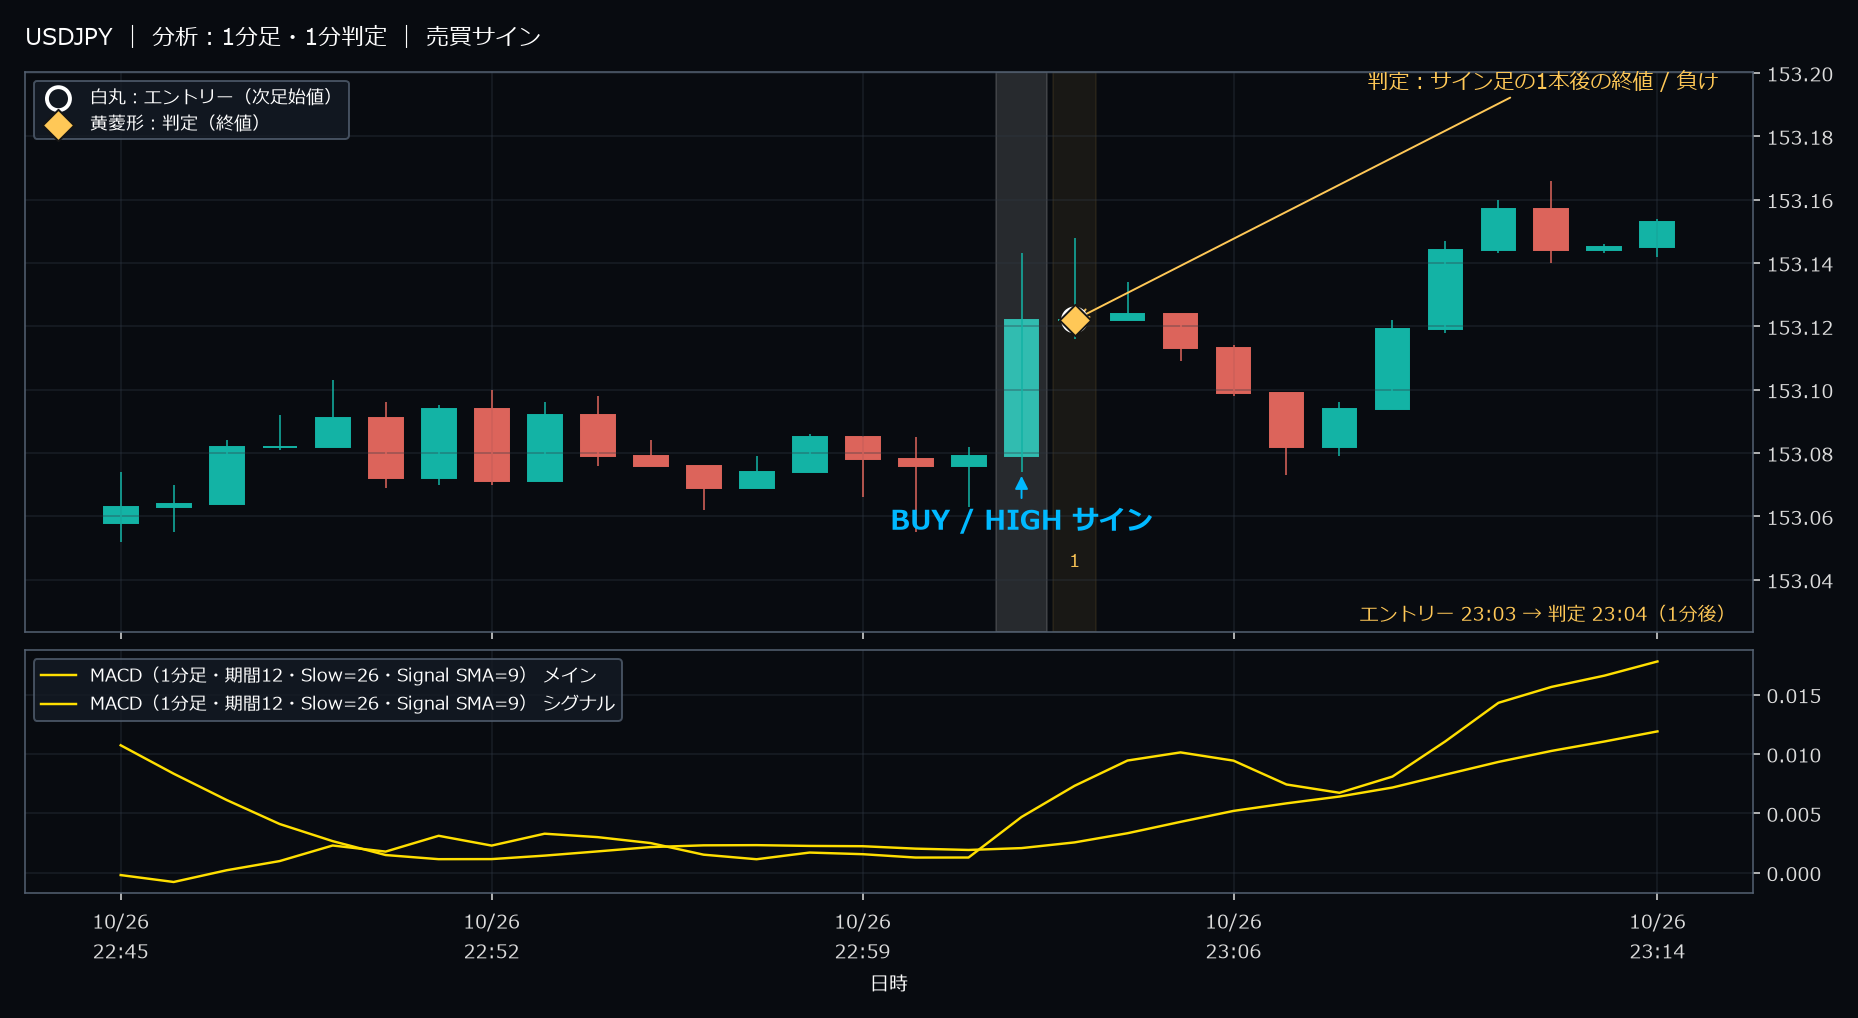Click the 153.08 price axis label
Image resolution: width=1858 pixels, height=1018 pixels.
click(x=1800, y=455)
